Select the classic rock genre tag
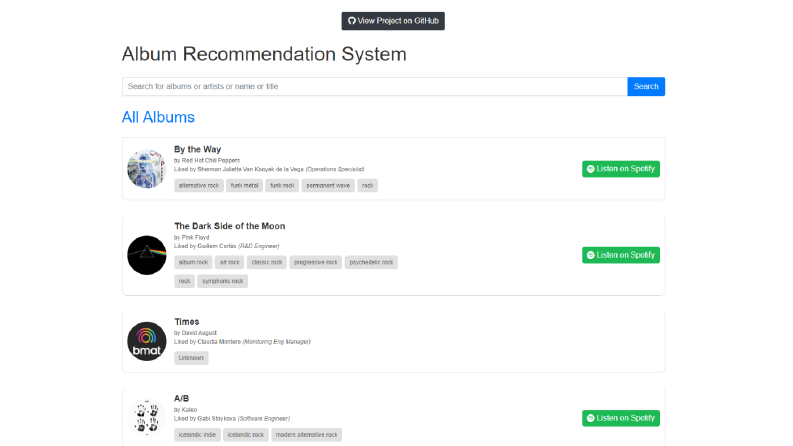Image resolution: width=793 pixels, height=446 pixels. [x=267, y=262]
